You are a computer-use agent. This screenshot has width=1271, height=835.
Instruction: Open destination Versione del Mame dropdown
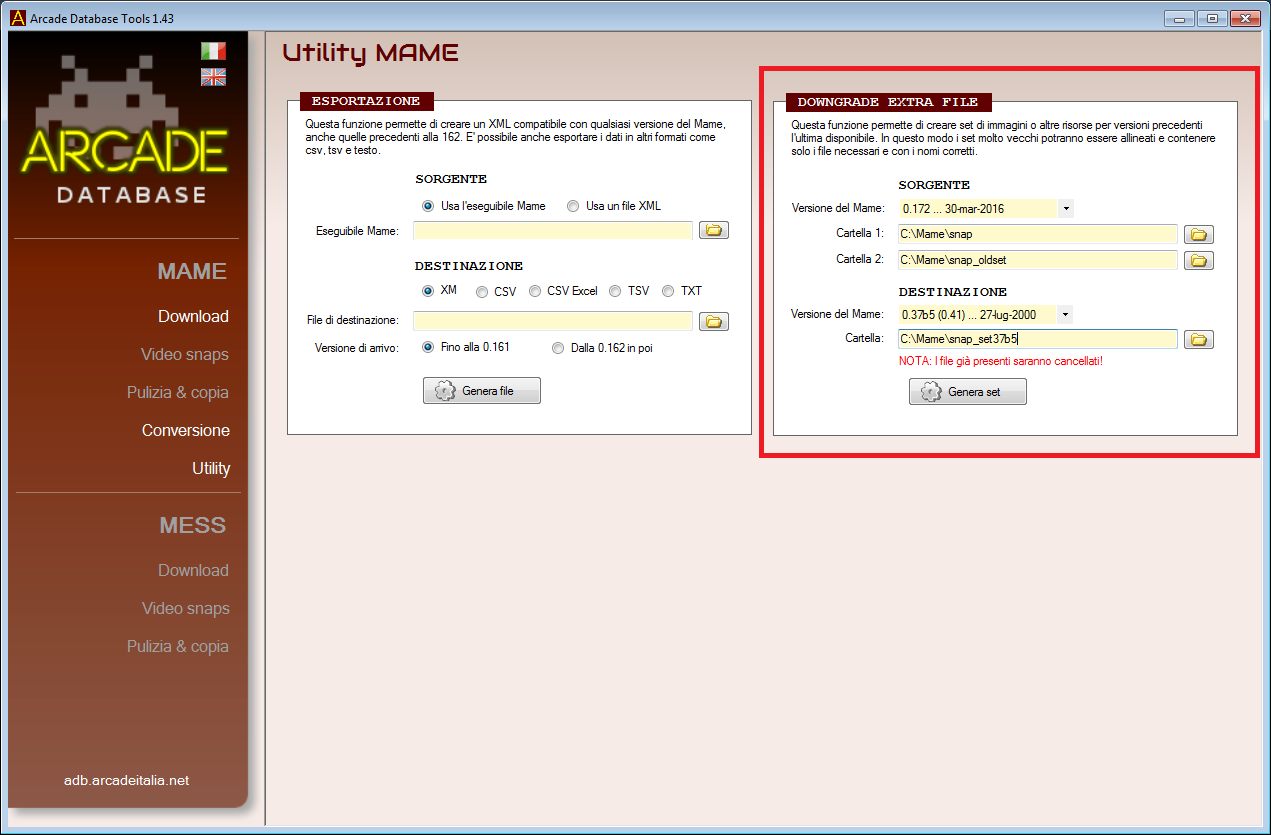(1065, 315)
